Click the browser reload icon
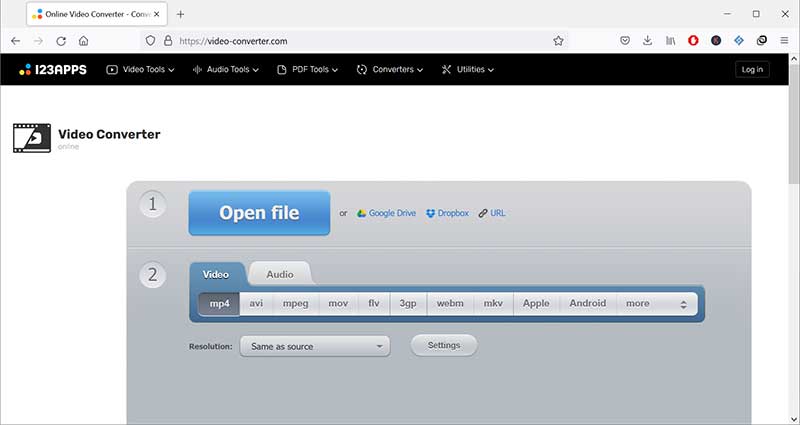The height and width of the screenshot is (425, 800). 61,41
